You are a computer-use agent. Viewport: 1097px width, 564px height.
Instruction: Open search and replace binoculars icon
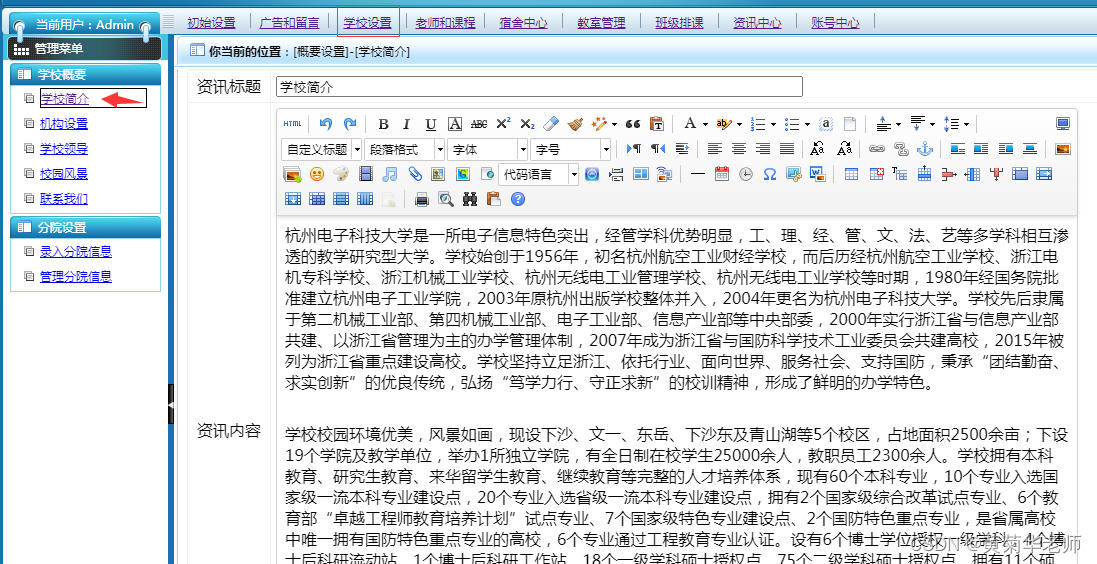point(470,199)
